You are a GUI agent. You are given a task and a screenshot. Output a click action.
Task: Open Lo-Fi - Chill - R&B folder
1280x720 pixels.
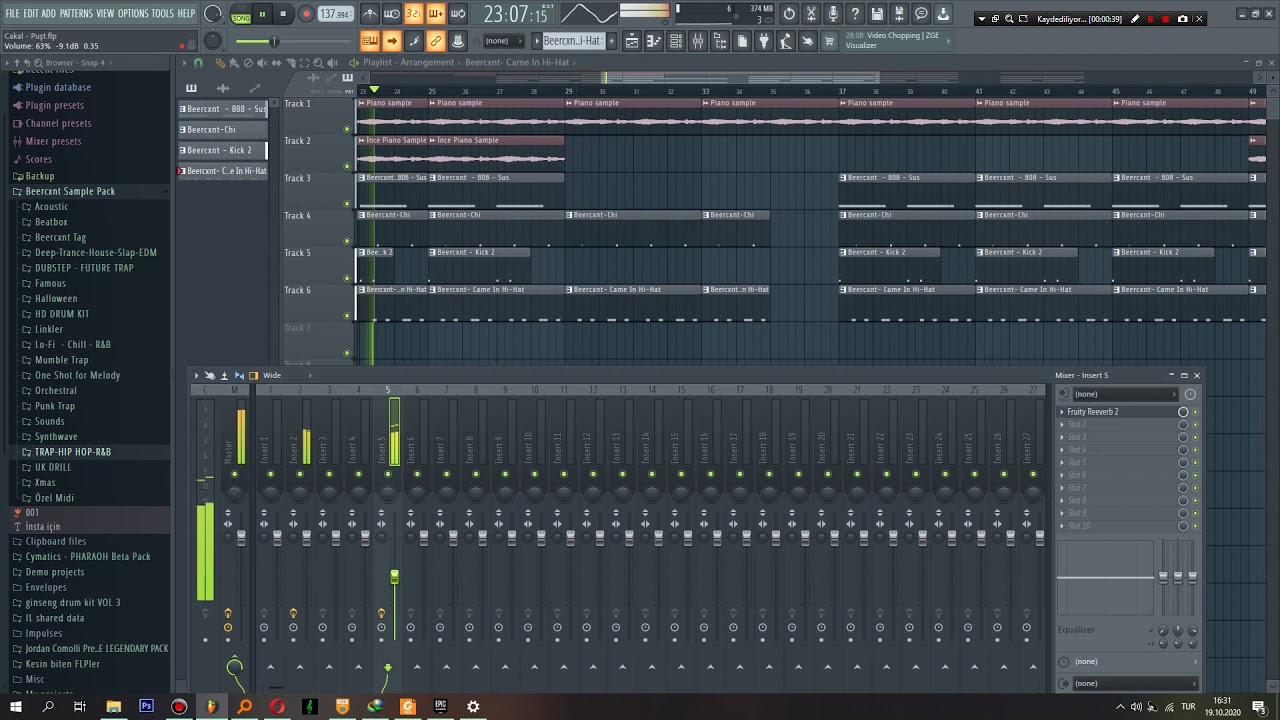[x=72, y=344]
